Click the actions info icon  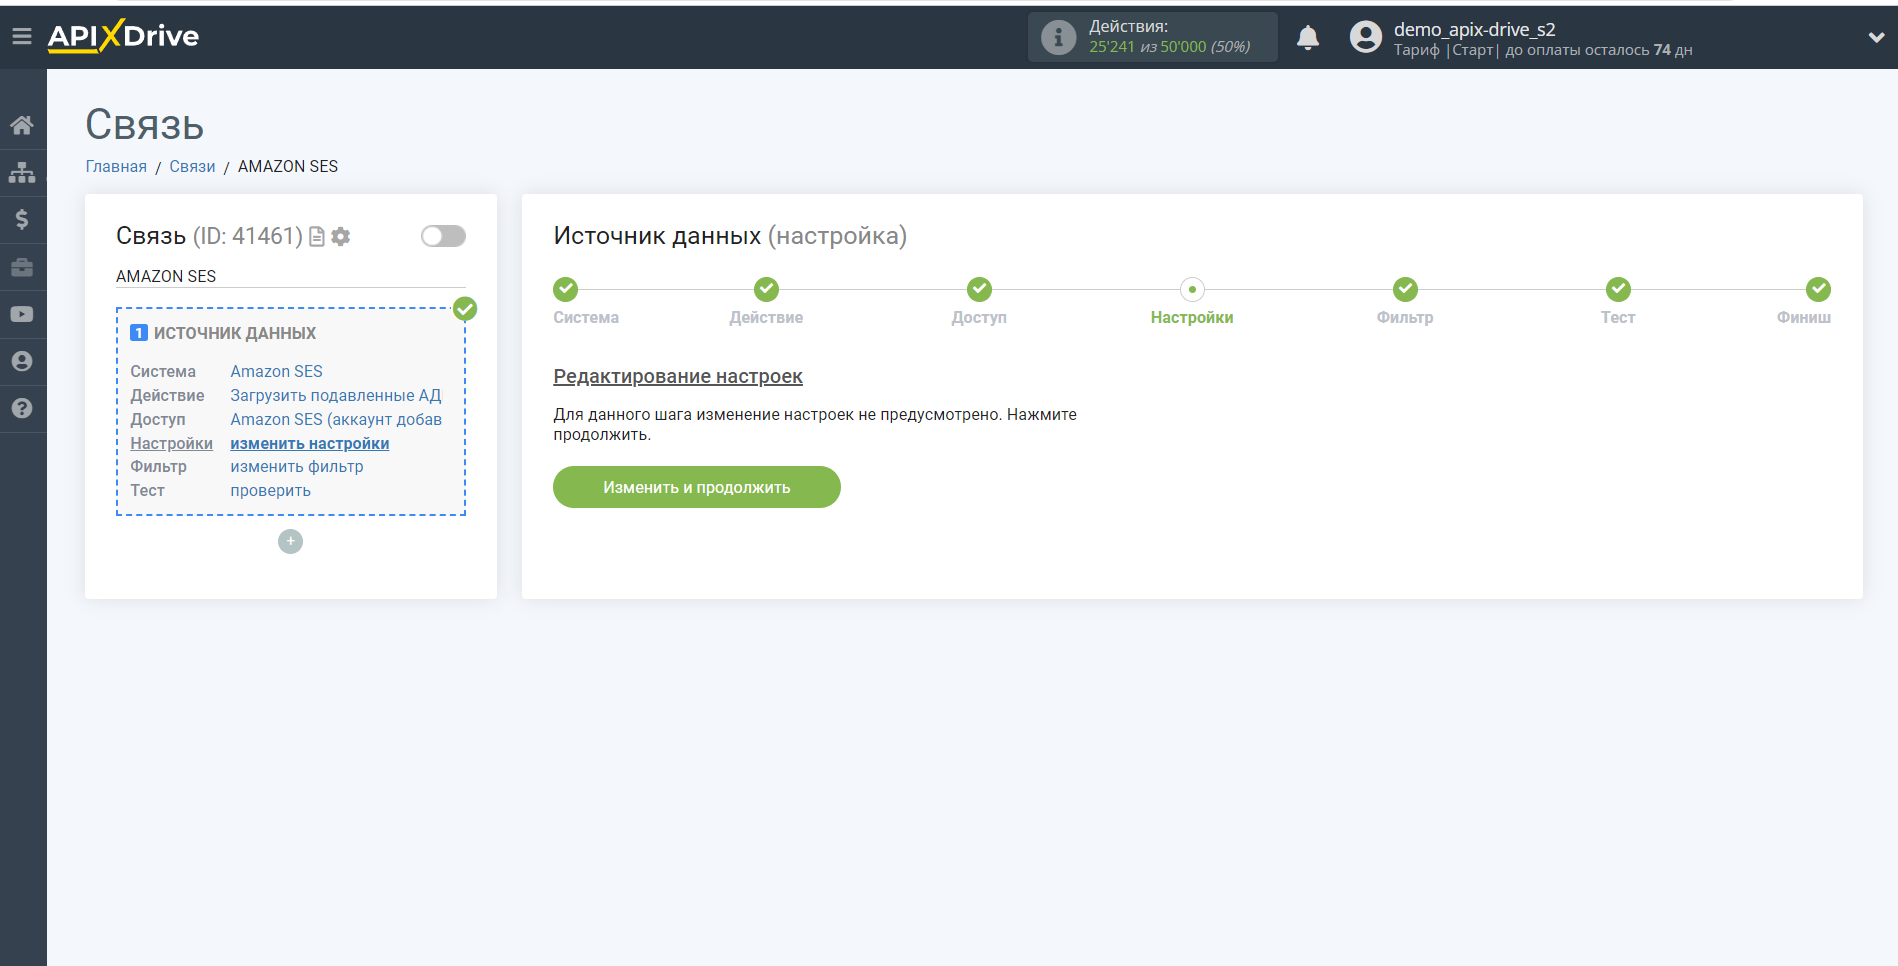click(x=1058, y=37)
